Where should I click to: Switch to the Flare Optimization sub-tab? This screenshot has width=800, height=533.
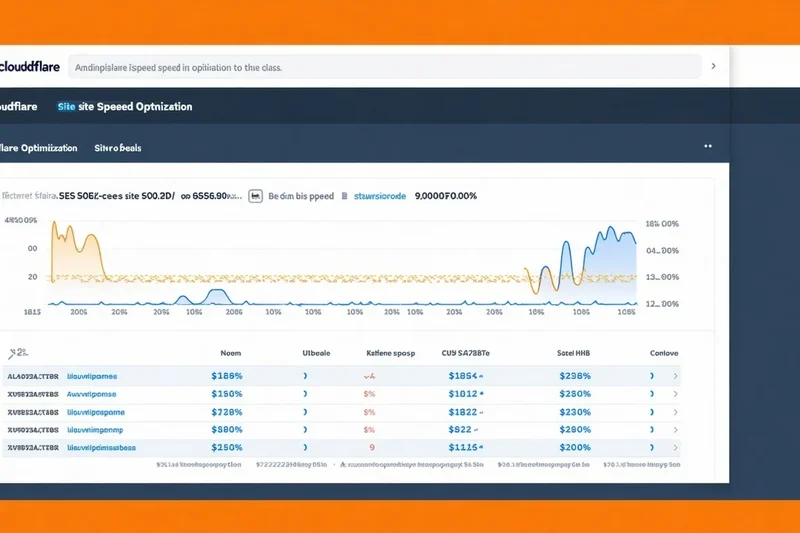[x=38, y=147]
